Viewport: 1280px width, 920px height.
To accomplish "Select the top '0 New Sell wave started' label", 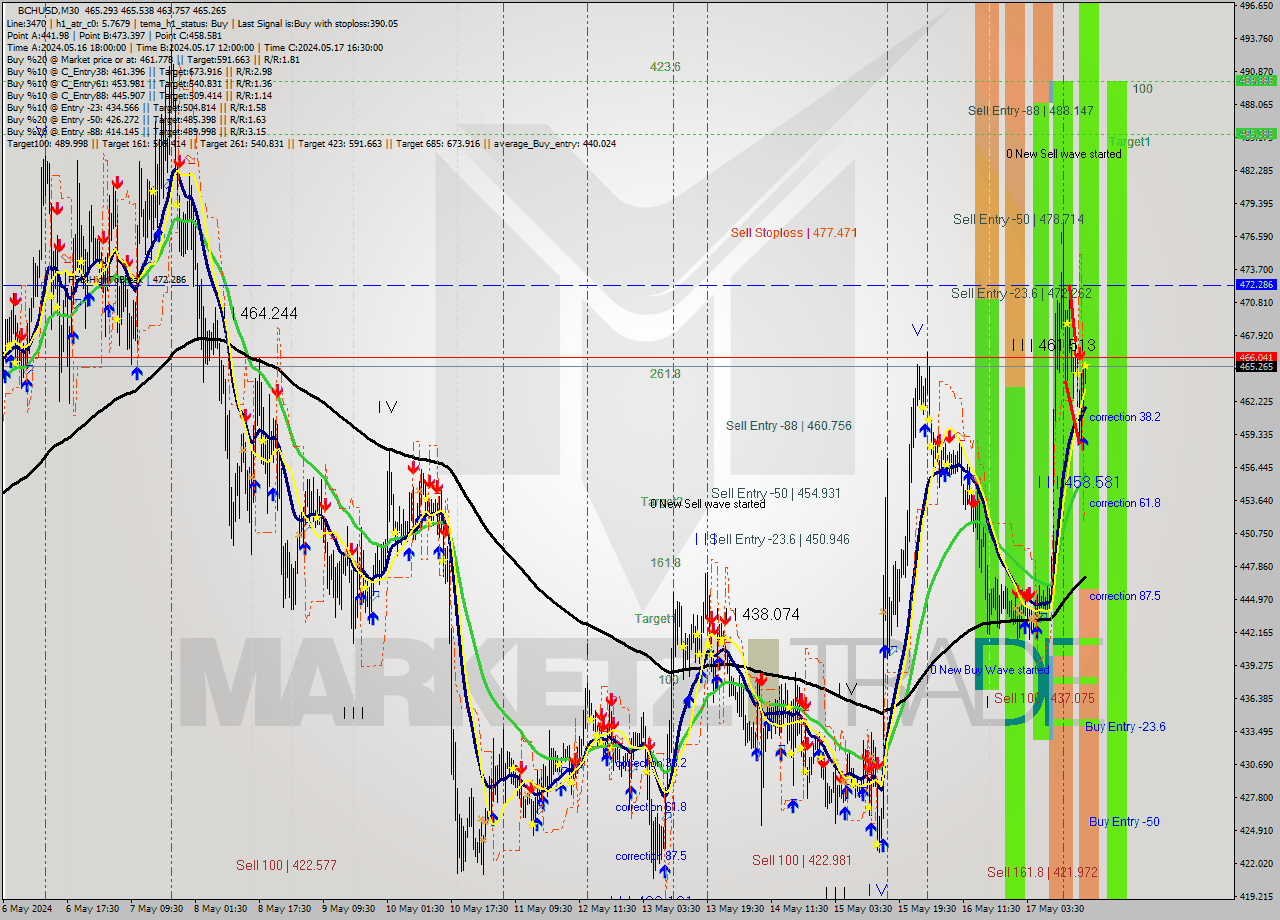I will coord(1064,154).
